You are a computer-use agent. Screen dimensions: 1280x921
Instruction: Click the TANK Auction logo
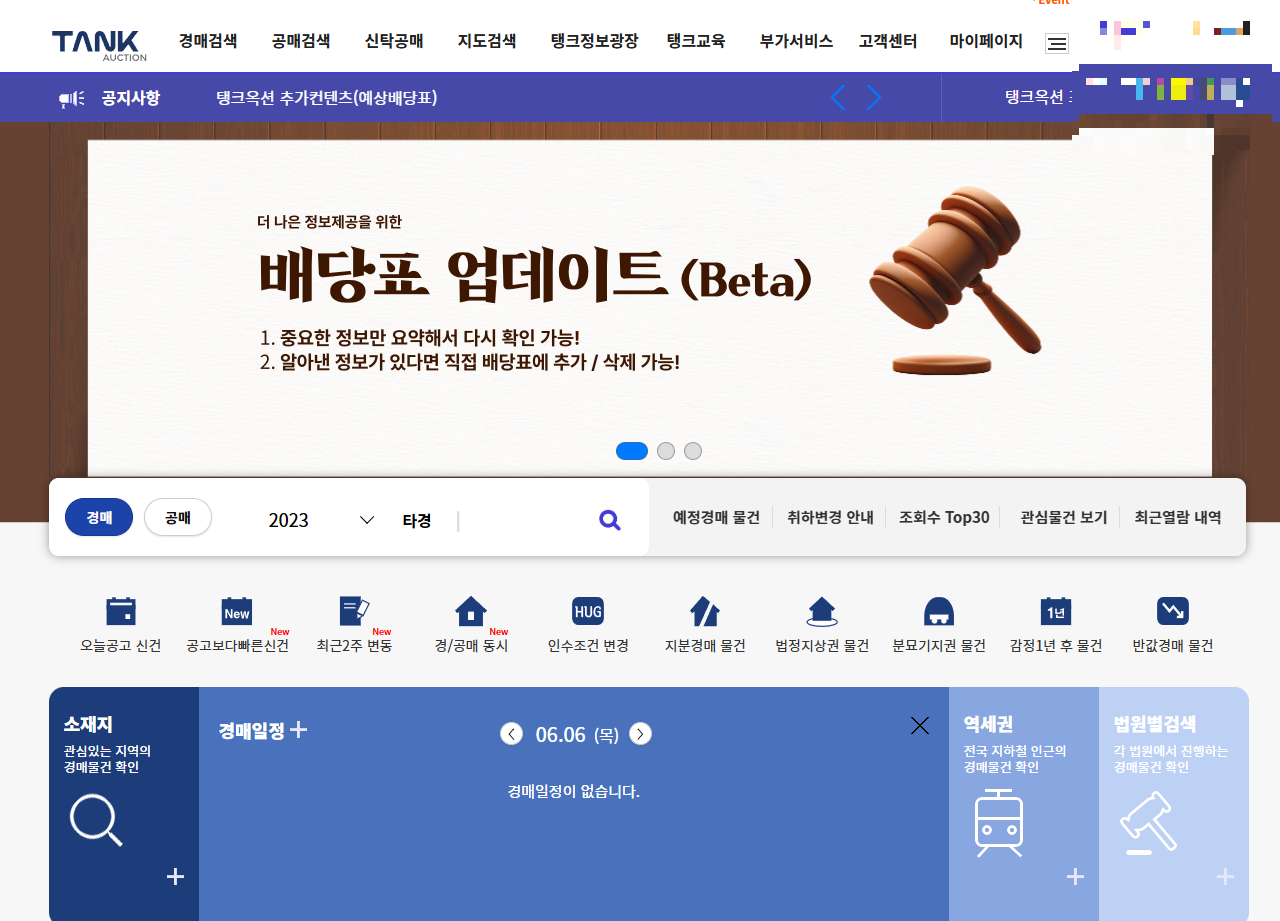99,45
